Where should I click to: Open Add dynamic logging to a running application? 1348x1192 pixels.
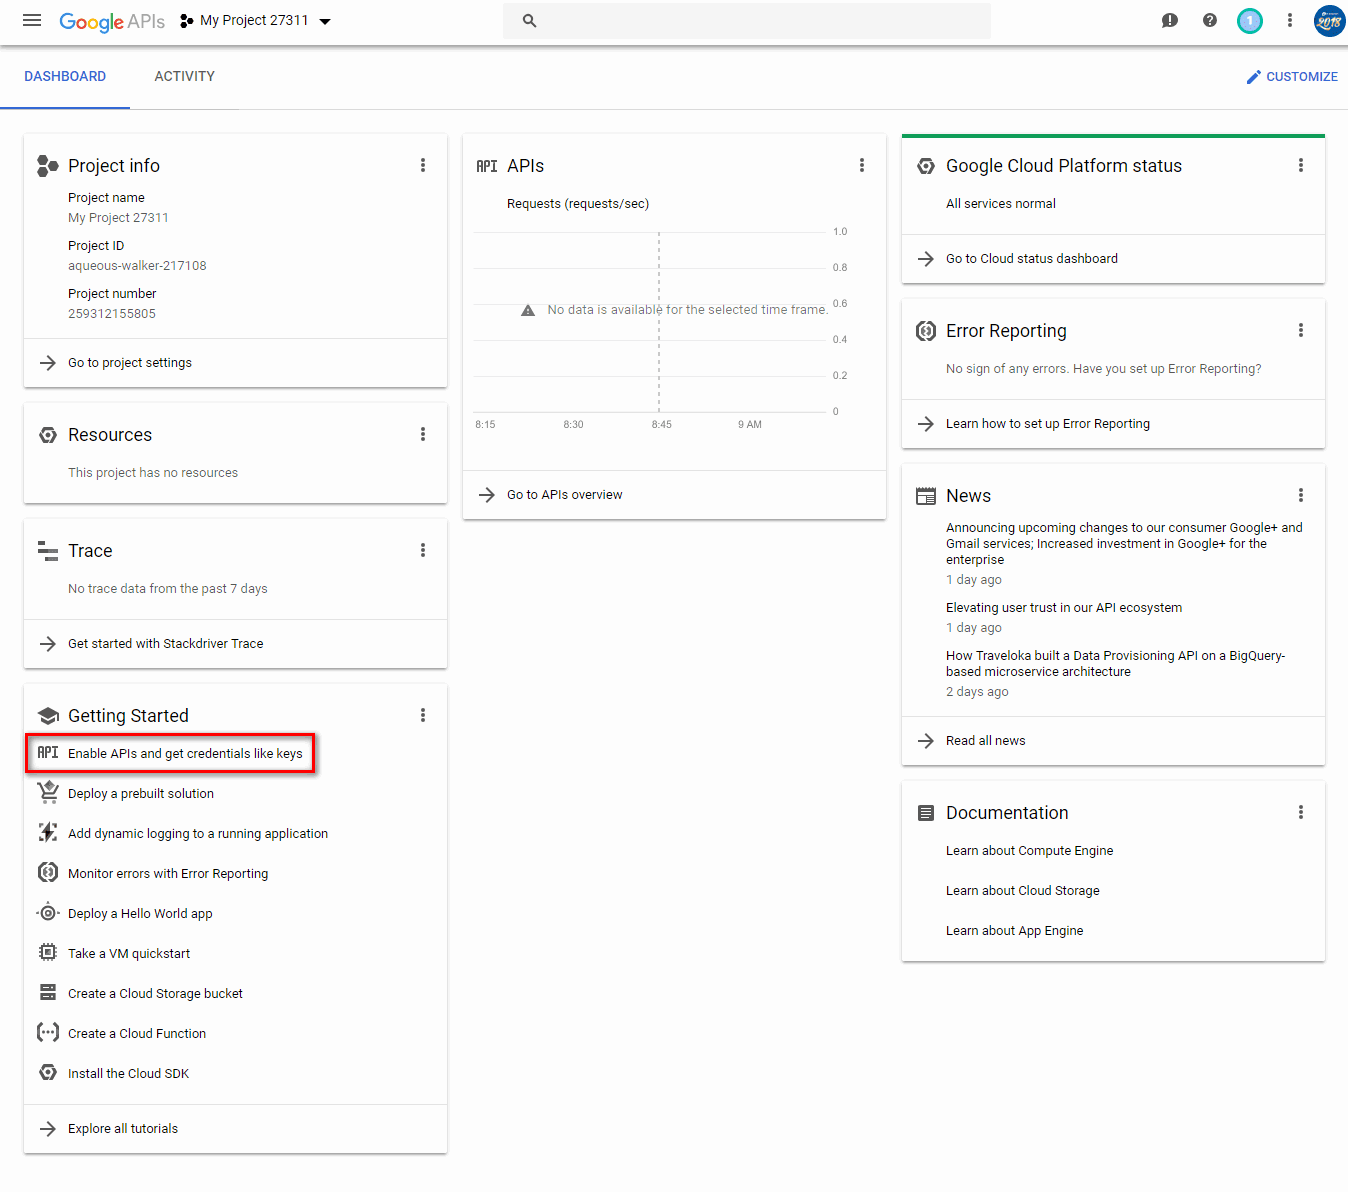tap(198, 834)
